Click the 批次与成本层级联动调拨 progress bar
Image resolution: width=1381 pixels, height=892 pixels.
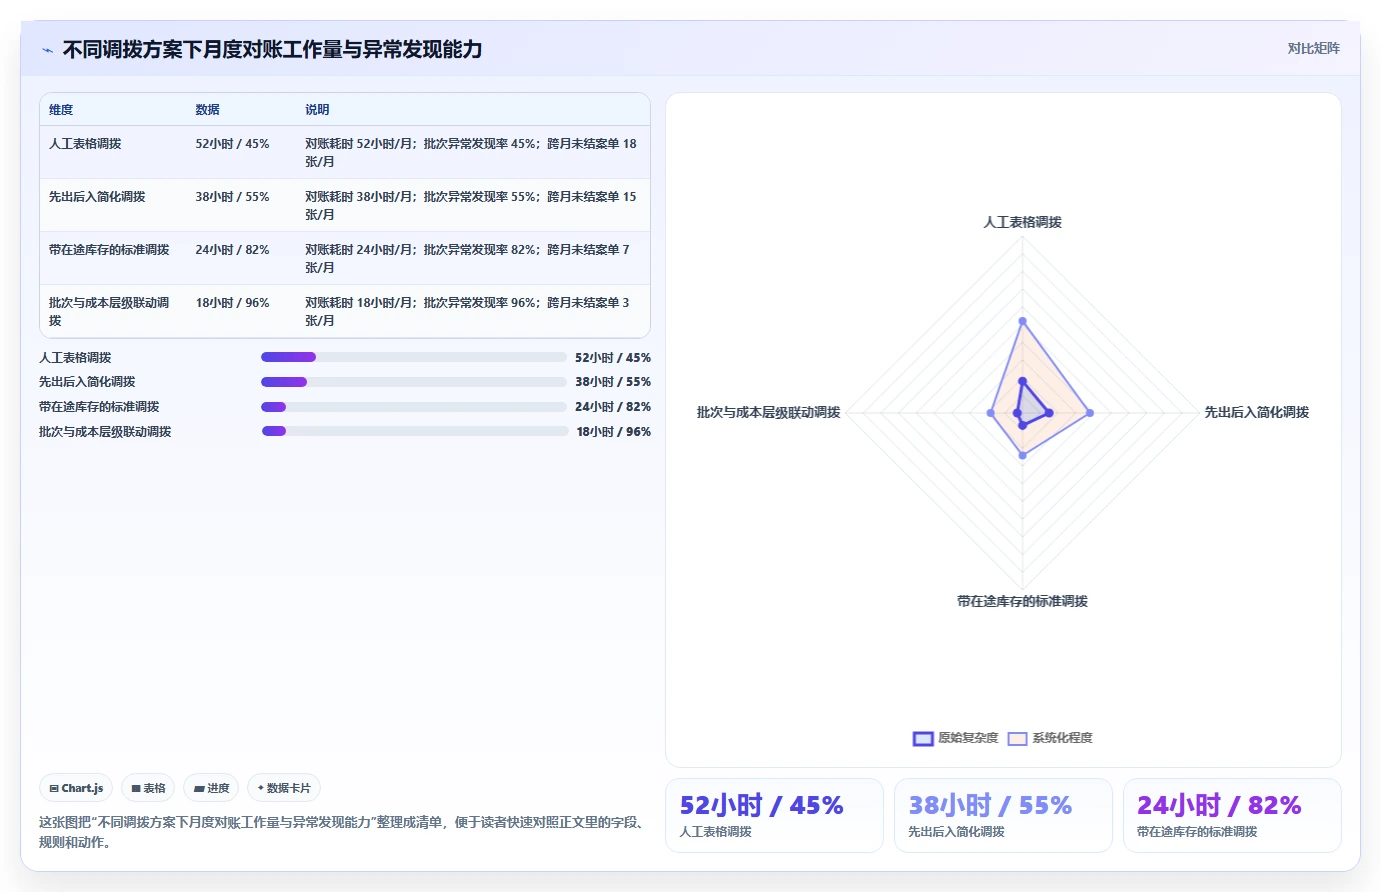(415, 431)
